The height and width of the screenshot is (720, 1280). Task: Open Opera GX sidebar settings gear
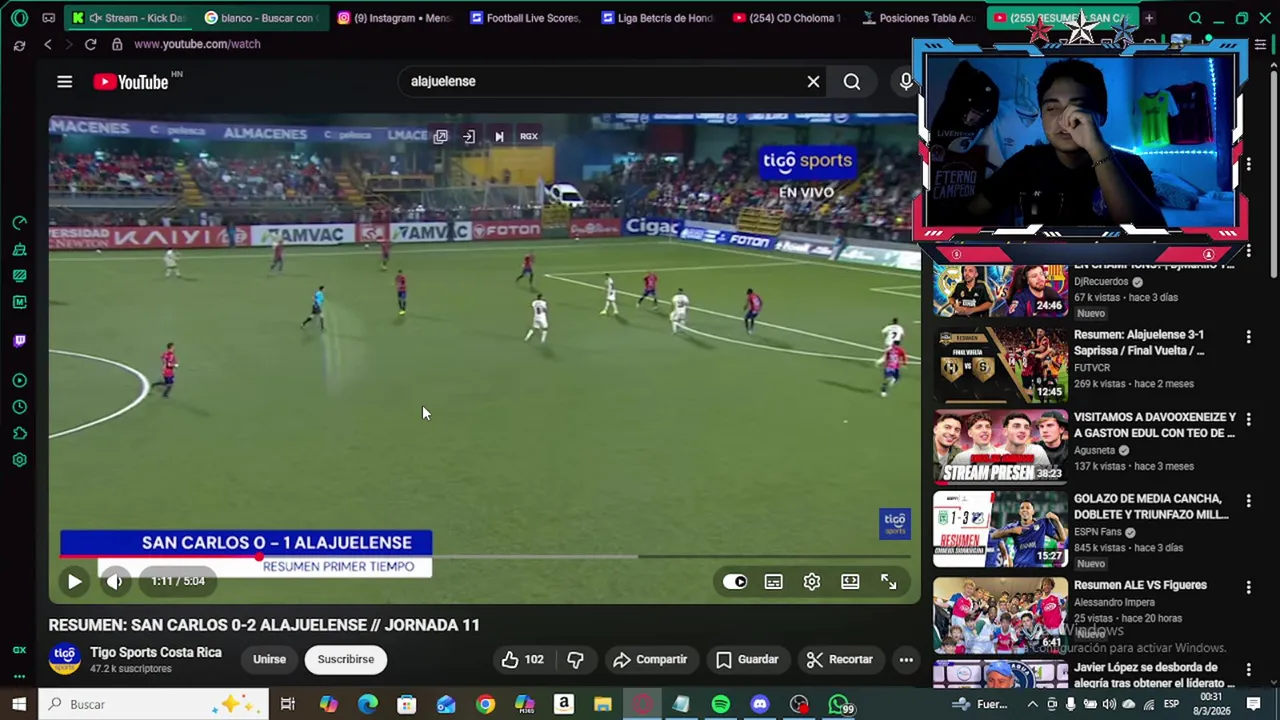[x=20, y=460]
